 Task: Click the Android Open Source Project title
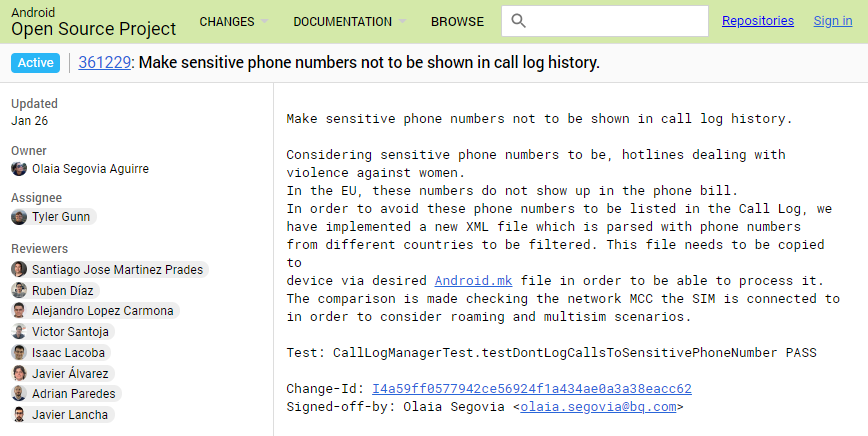[94, 22]
